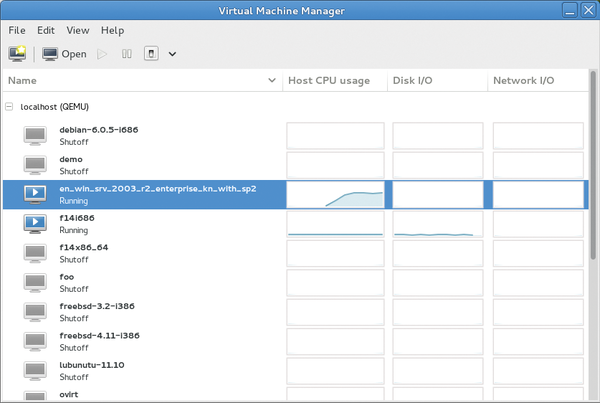Open the Help menu

point(113,31)
